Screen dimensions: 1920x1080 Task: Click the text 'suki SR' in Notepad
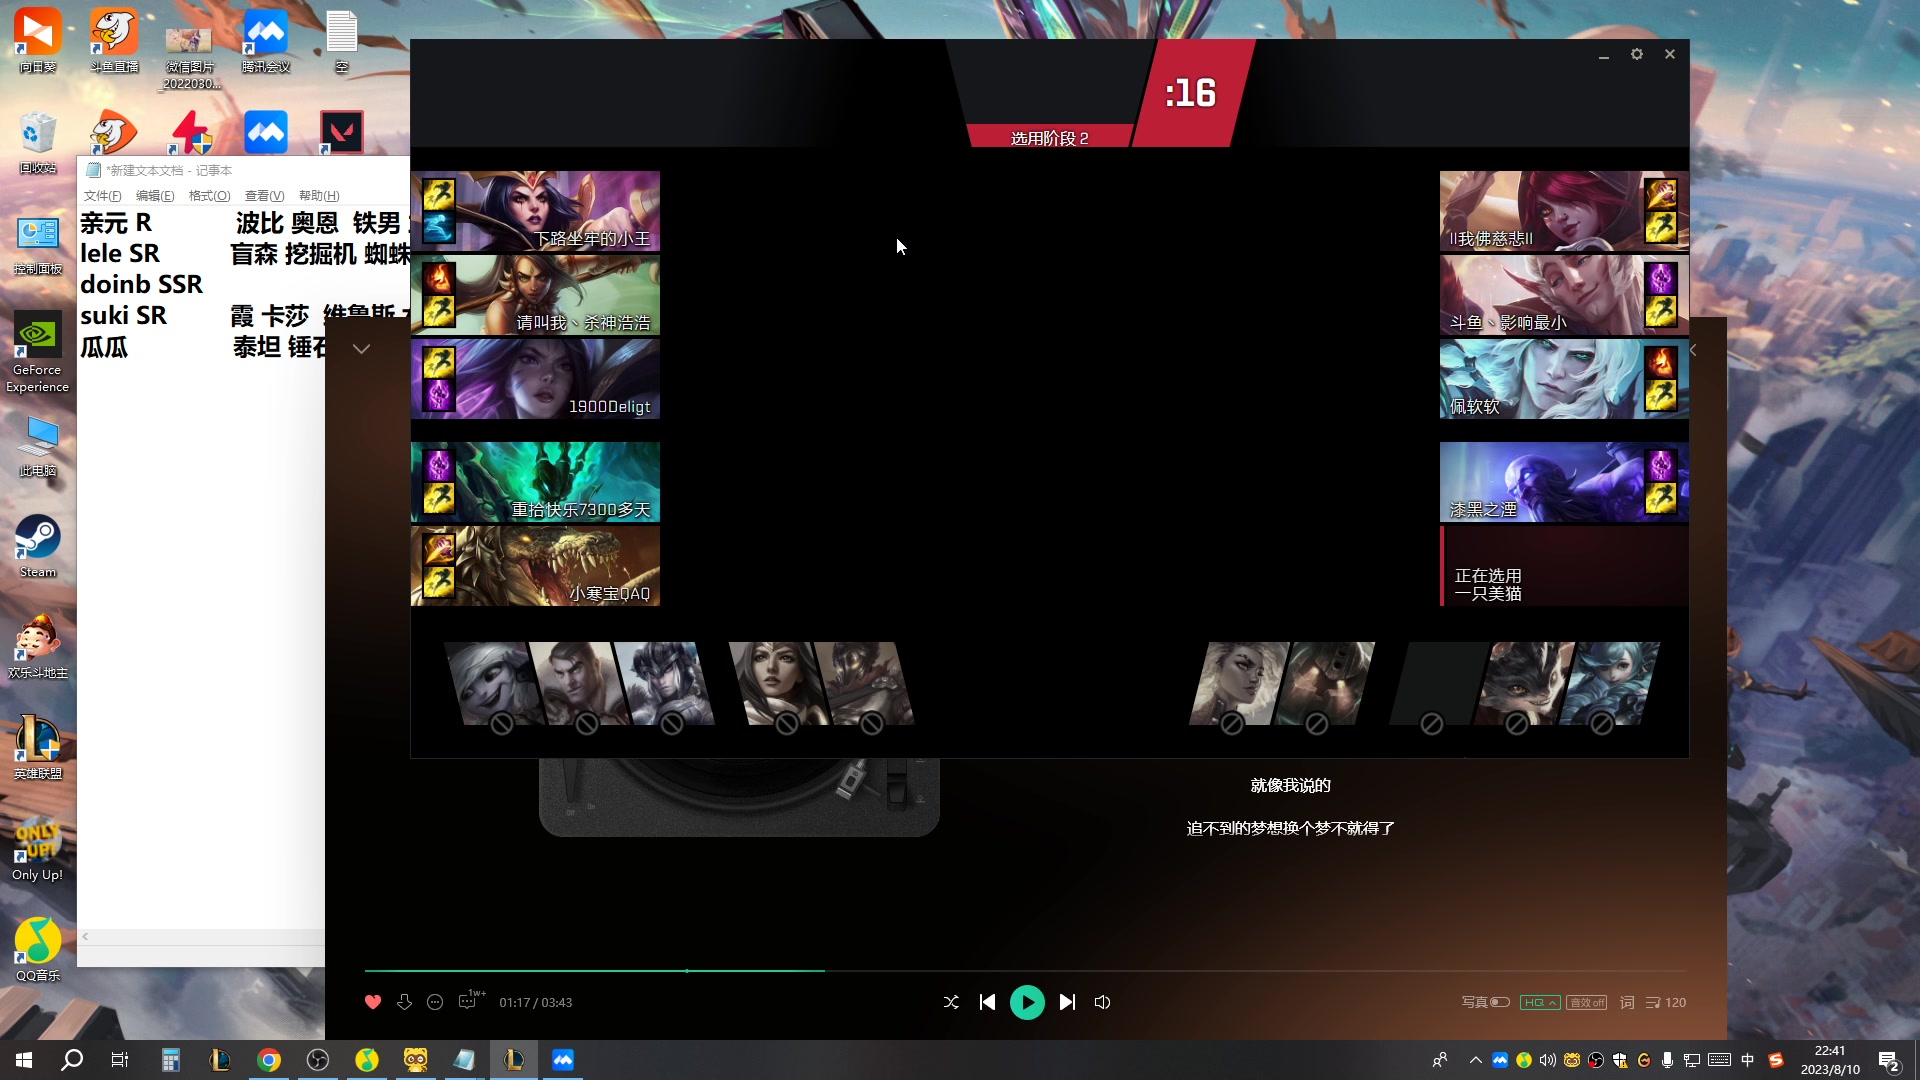point(123,316)
